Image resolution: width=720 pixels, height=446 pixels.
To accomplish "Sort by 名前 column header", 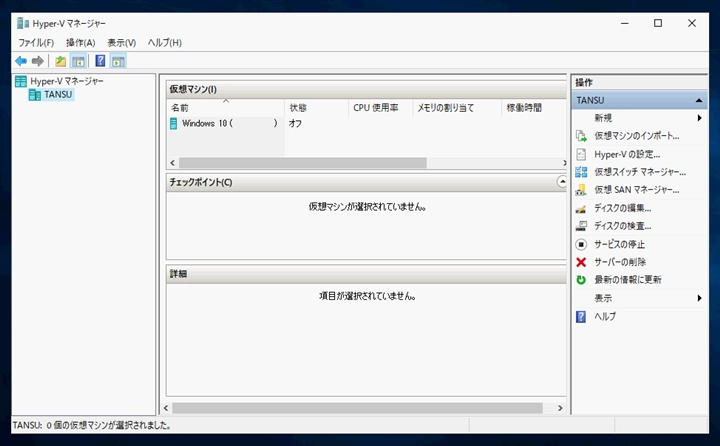I will click(225, 108).
